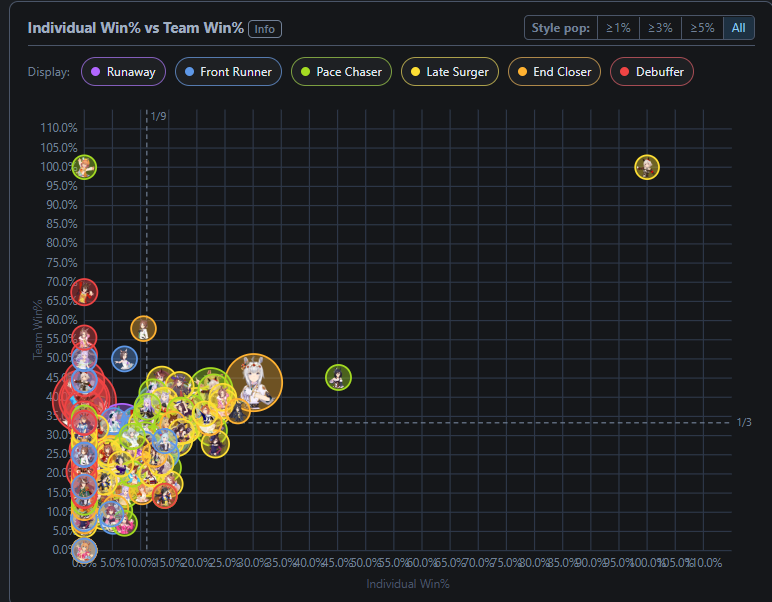
Task: Select the All style pop filter
Action: click(738, 28)
